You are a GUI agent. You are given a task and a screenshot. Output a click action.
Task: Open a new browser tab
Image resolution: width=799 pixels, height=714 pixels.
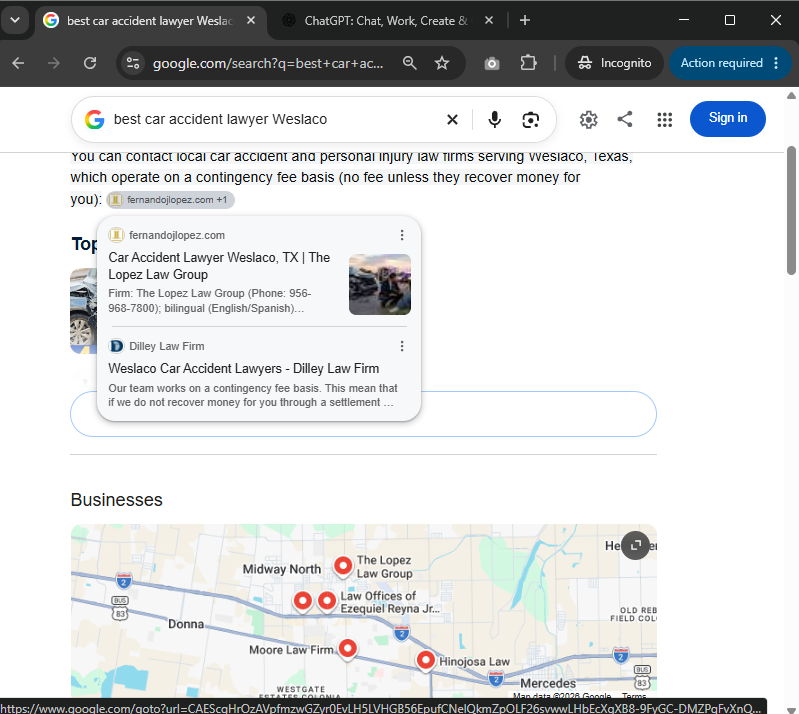pyautogui.click(x=525, y=20)
